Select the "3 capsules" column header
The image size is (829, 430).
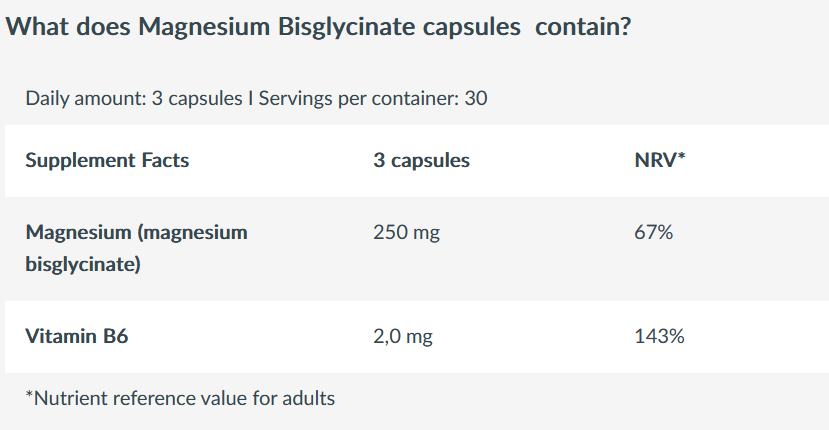tap(421, 160)
